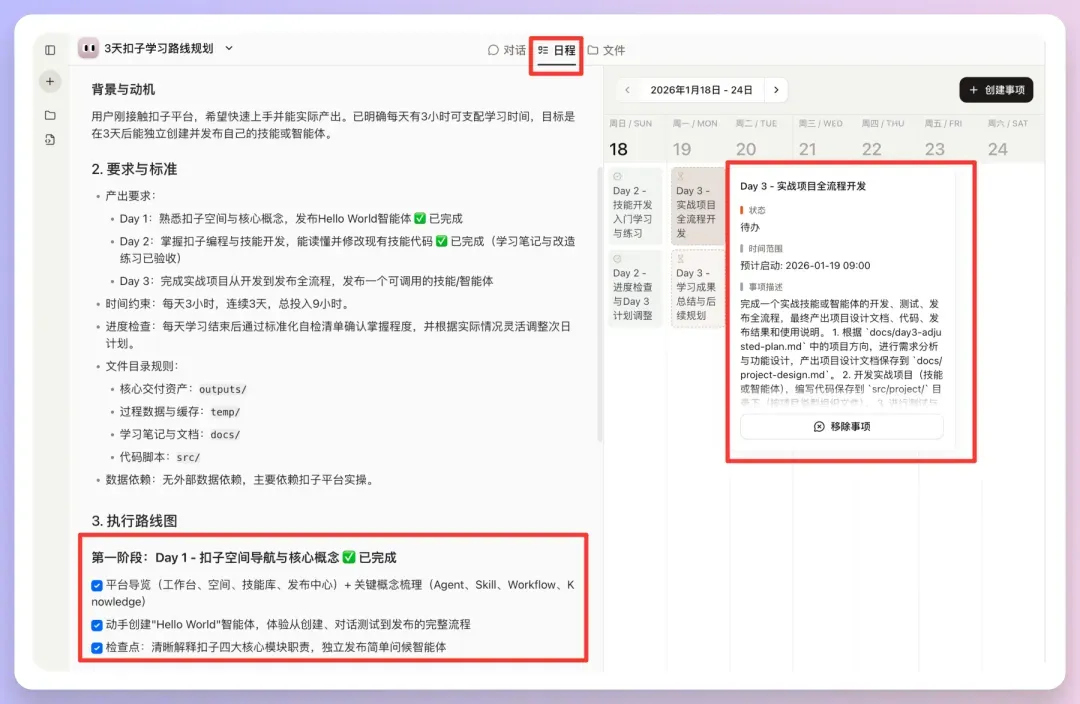1080x704 pixels.
Task: Start a new conversation with the plus icon
Action: pos(50,81)
